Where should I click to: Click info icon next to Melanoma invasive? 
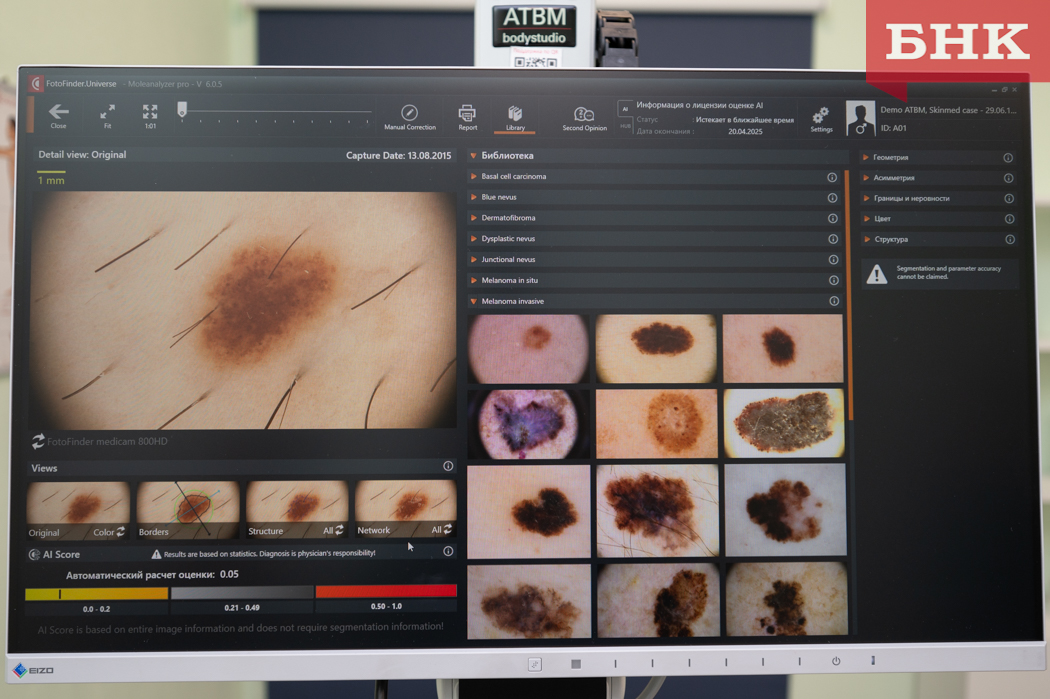[833, 301]
